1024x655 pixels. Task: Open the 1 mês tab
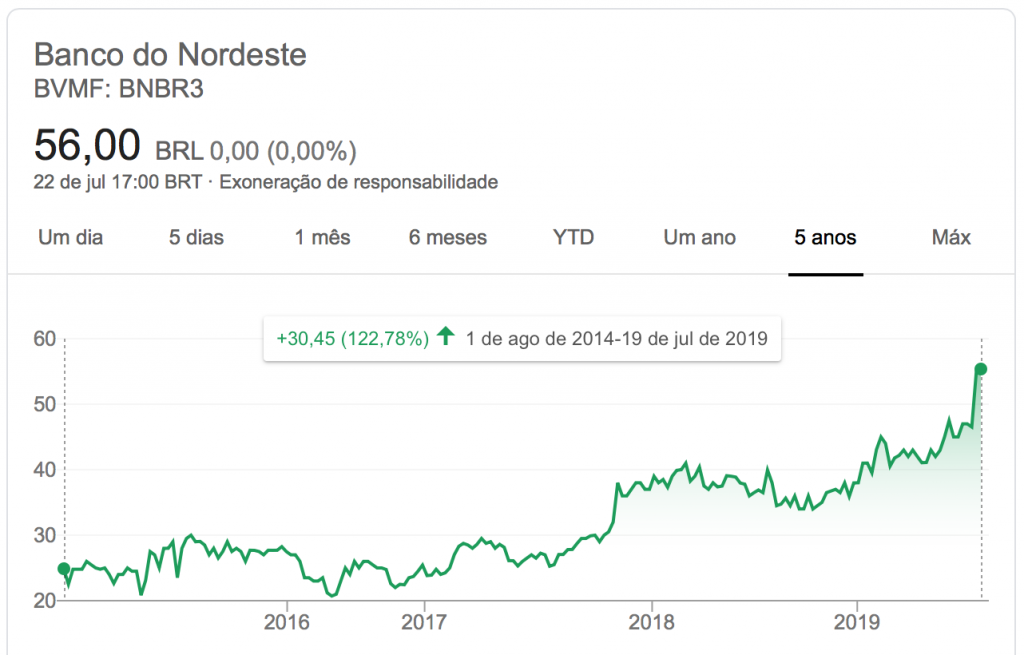322,238
